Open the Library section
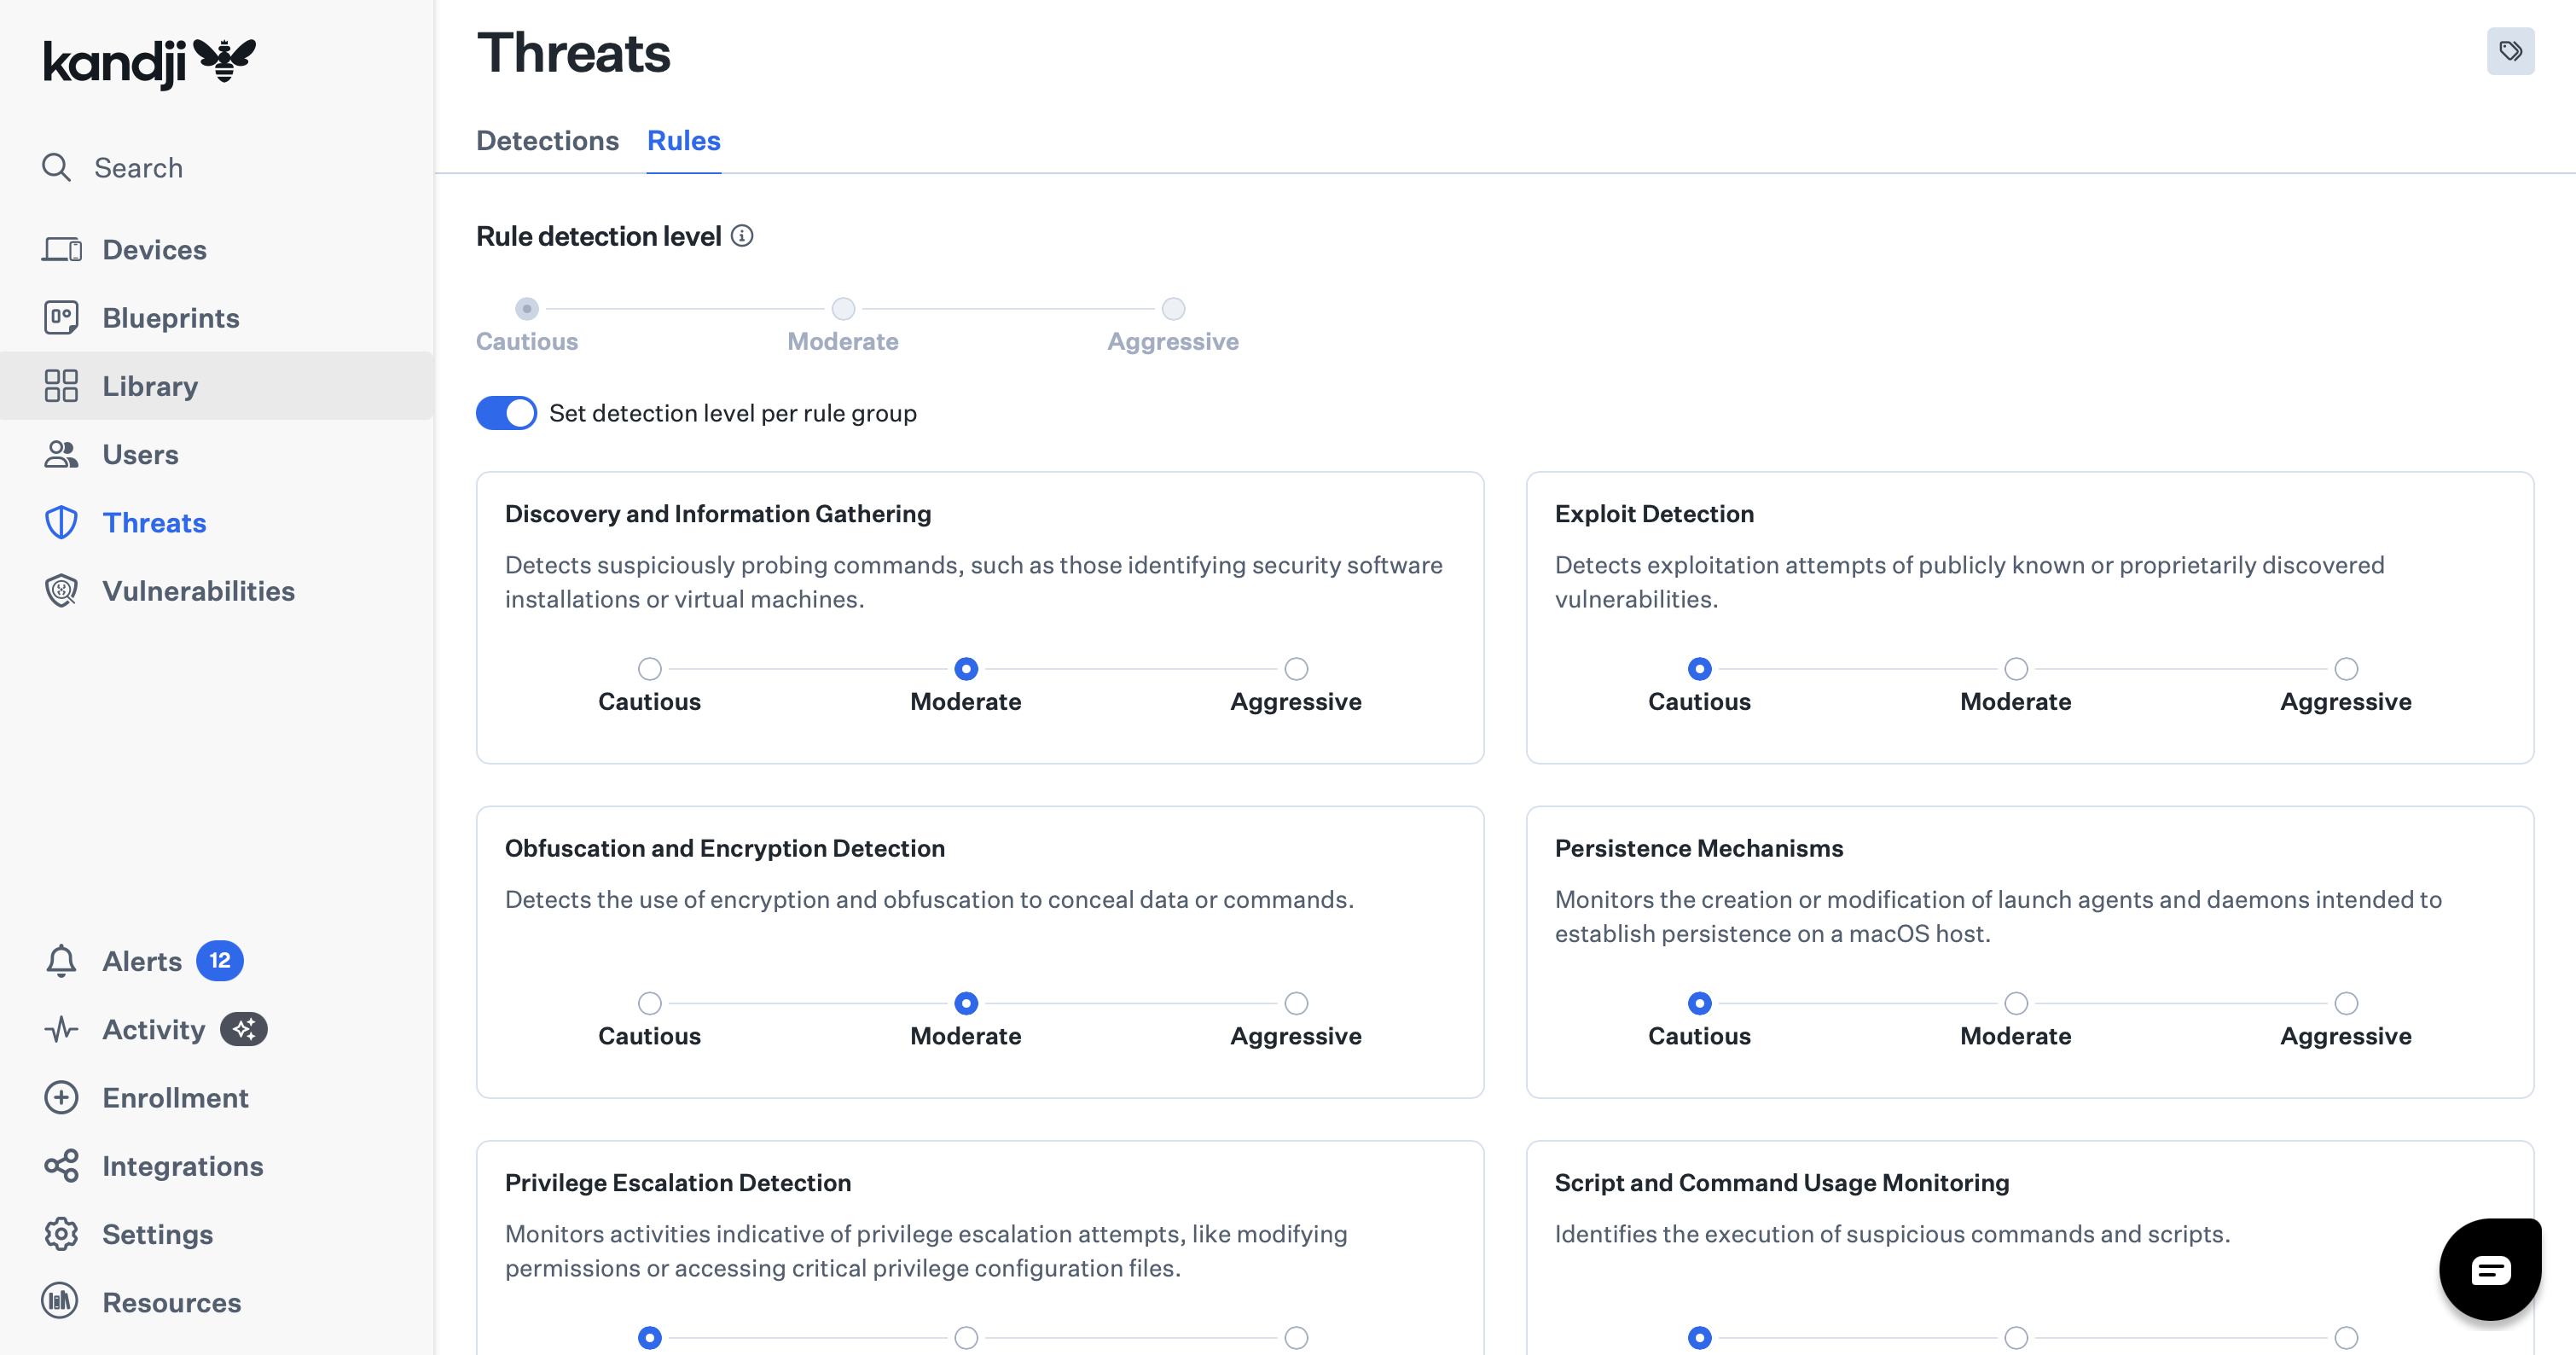The height and width of the screenshot is (1355, 2576). [150, 385]
